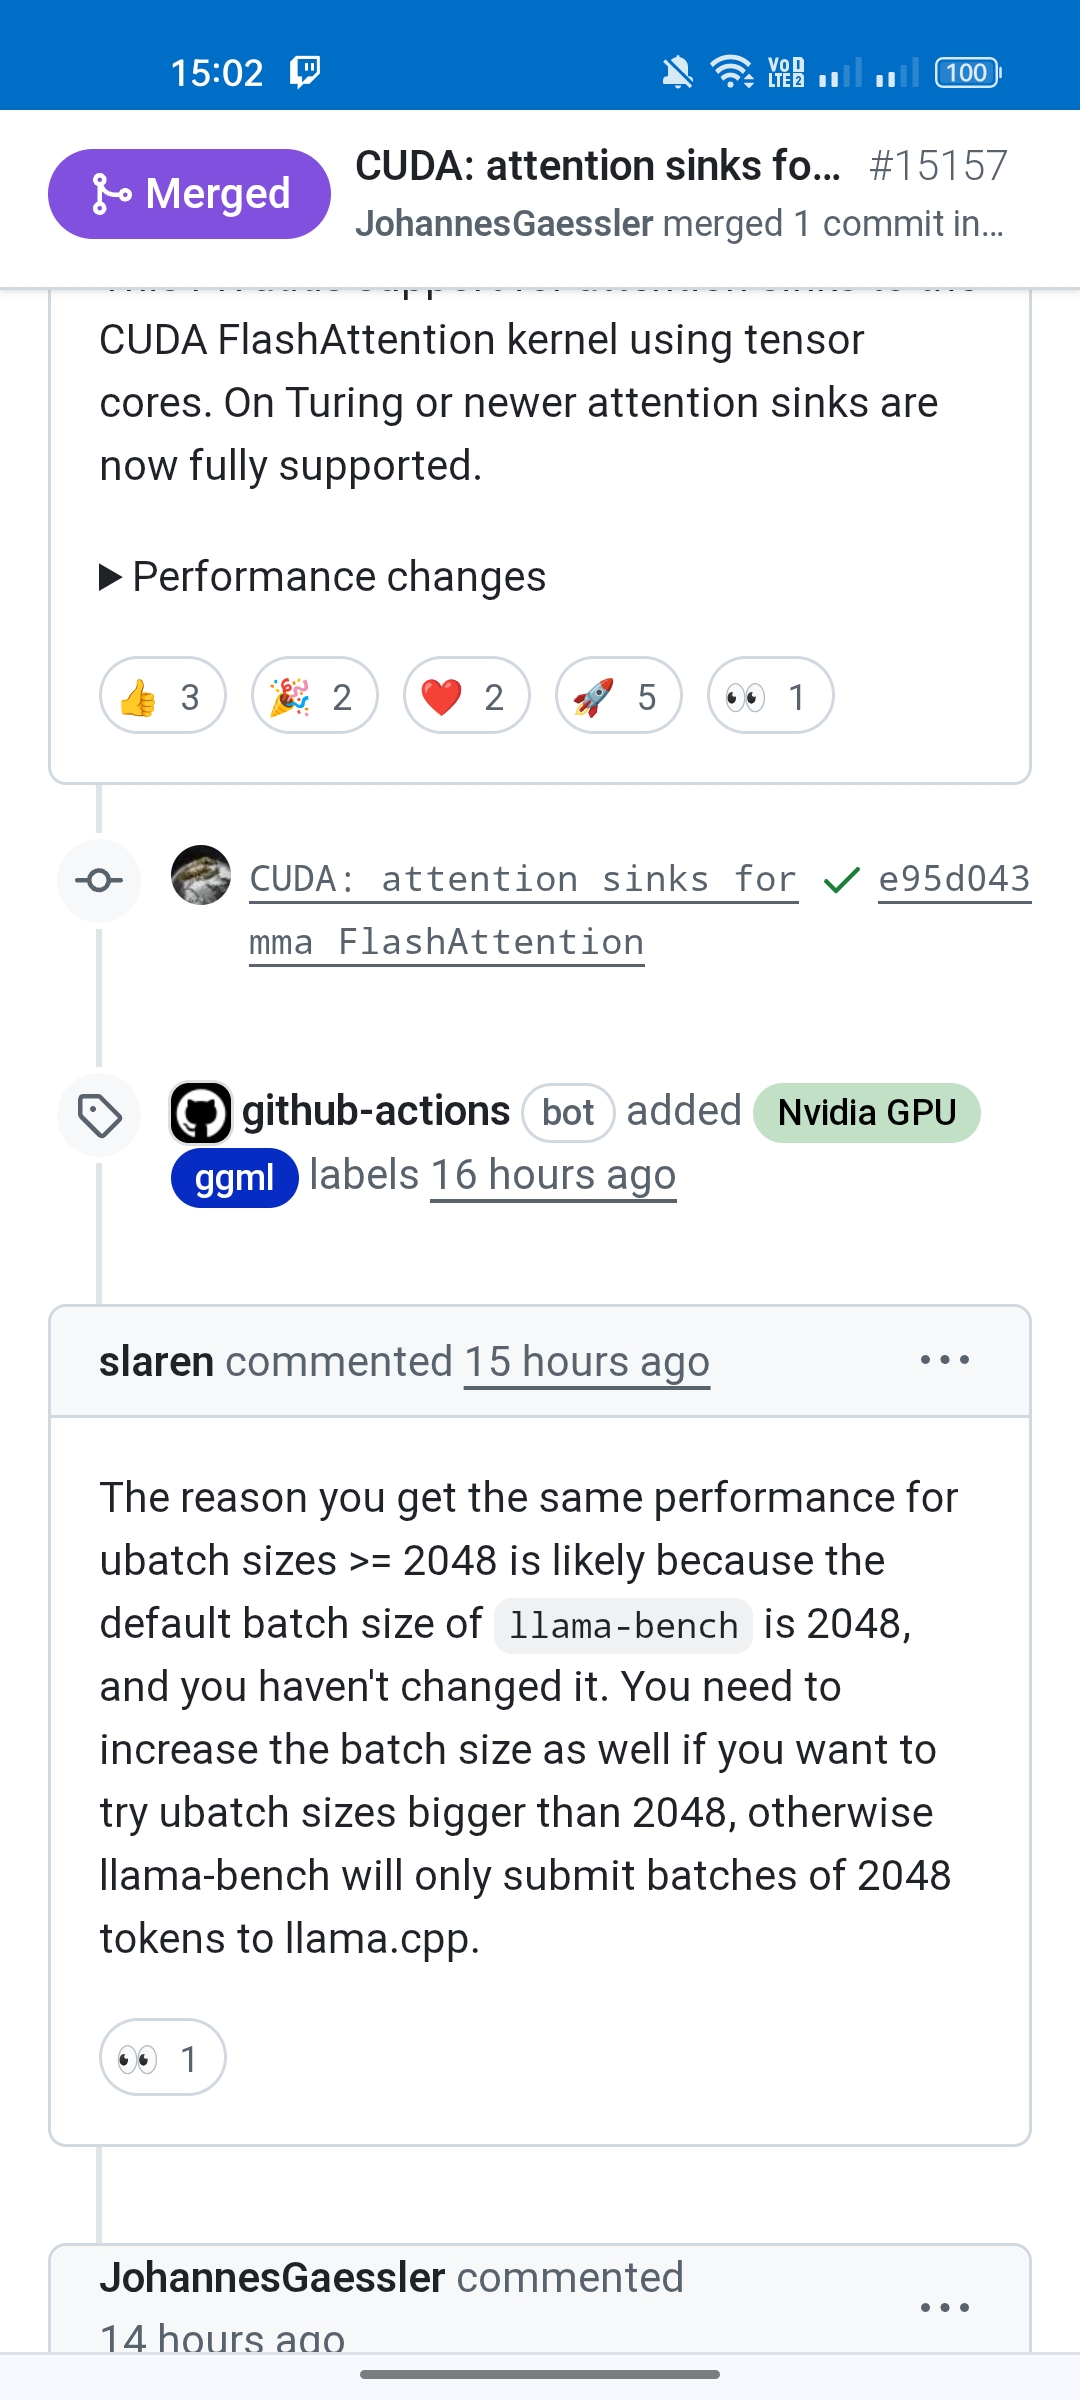
Task: Tap the label tag timeline icon
Action: point(99,1116)
